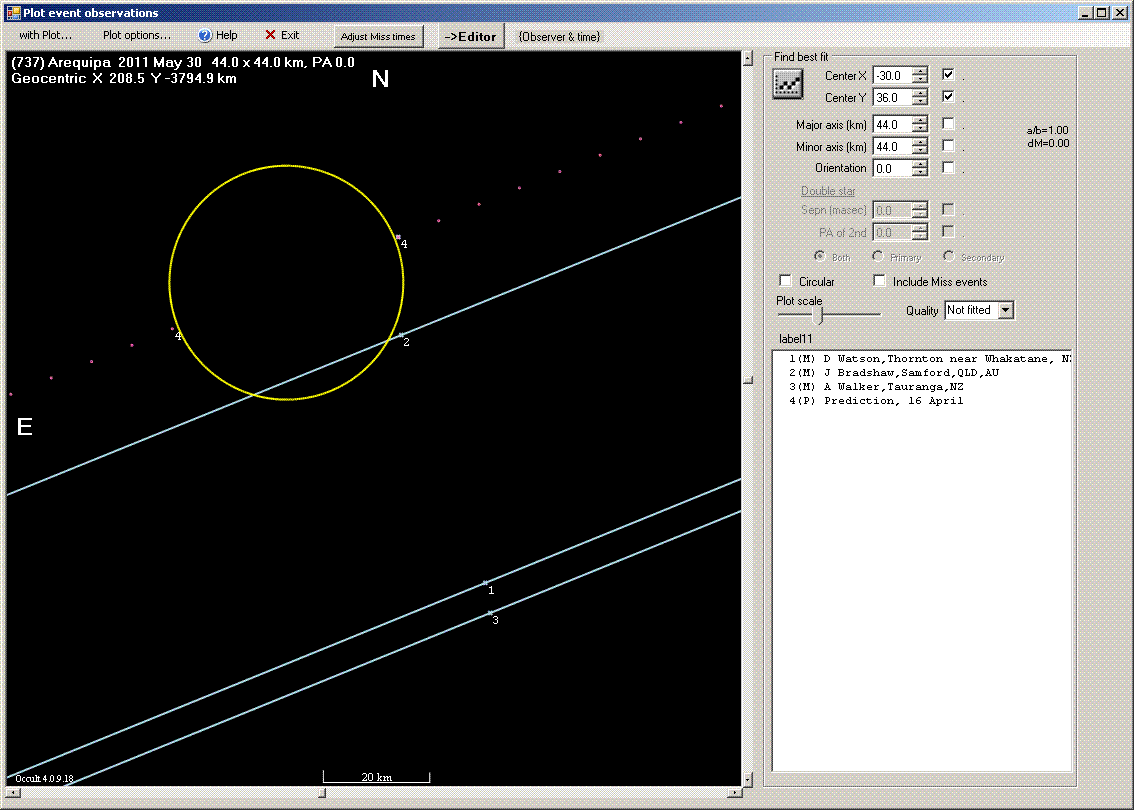This screenshot has height=810, width=1134.
Task: Click the 20 km scale bar label
Action: coord(376,777)
